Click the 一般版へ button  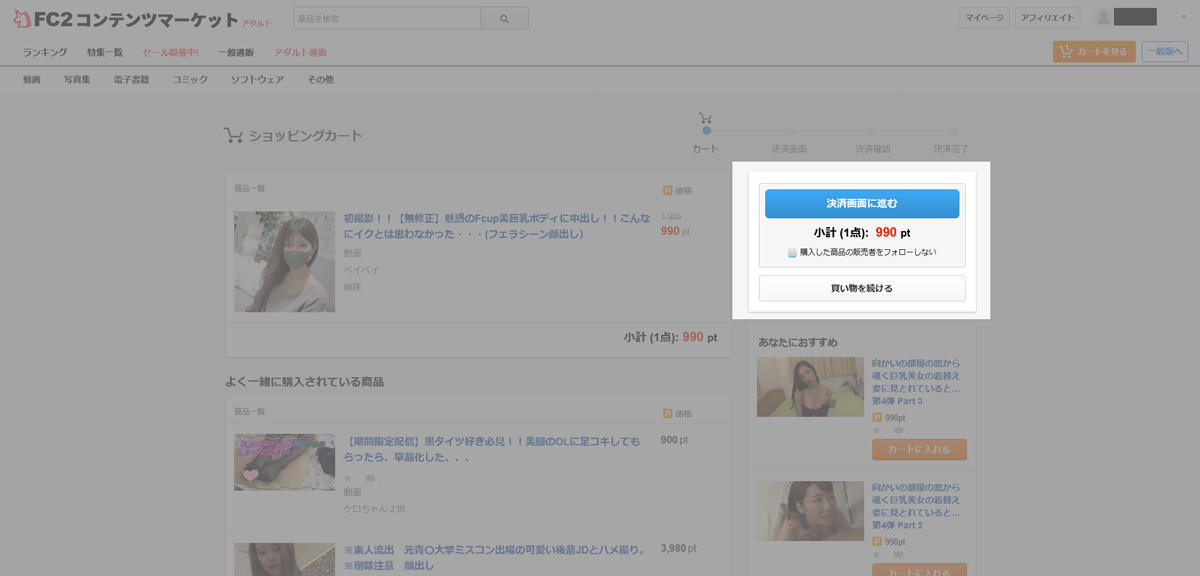click(1165, 52)
